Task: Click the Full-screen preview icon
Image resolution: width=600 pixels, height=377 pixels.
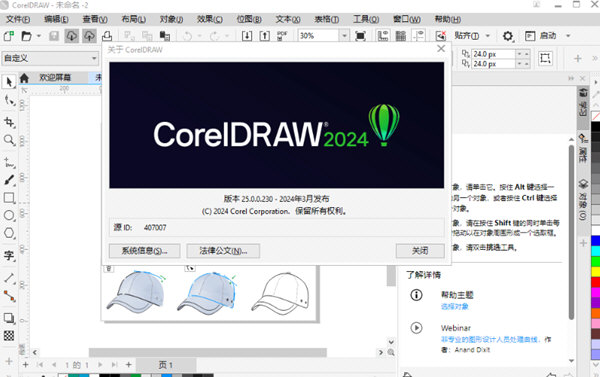Action: click(x=360, y=36)
